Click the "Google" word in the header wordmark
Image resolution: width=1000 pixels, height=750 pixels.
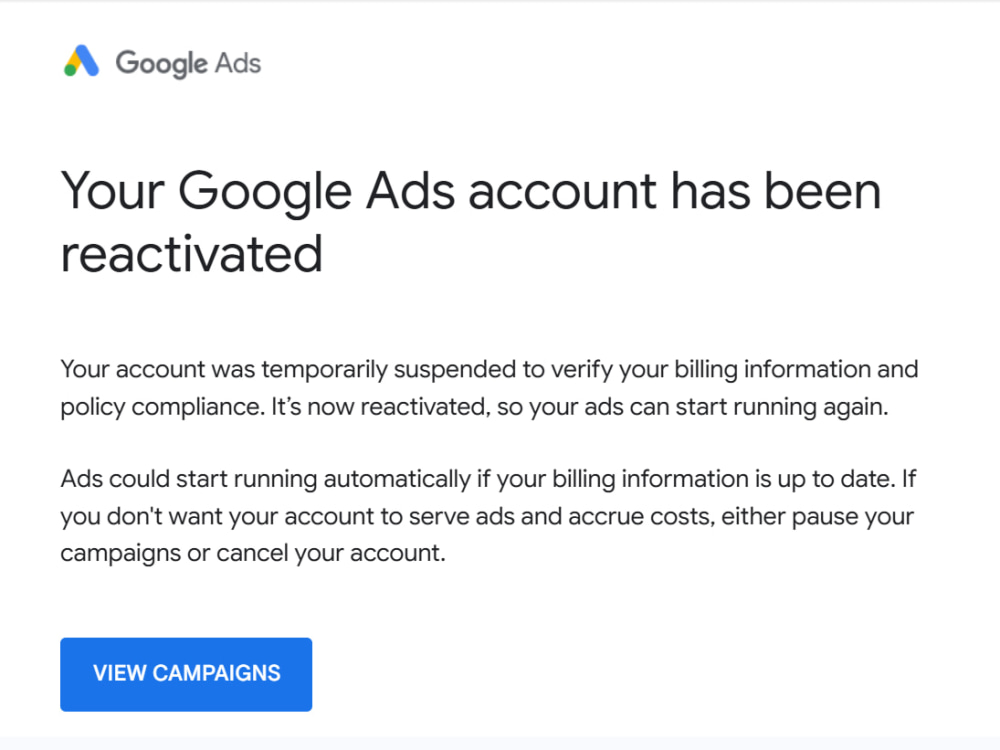[161, 64]
